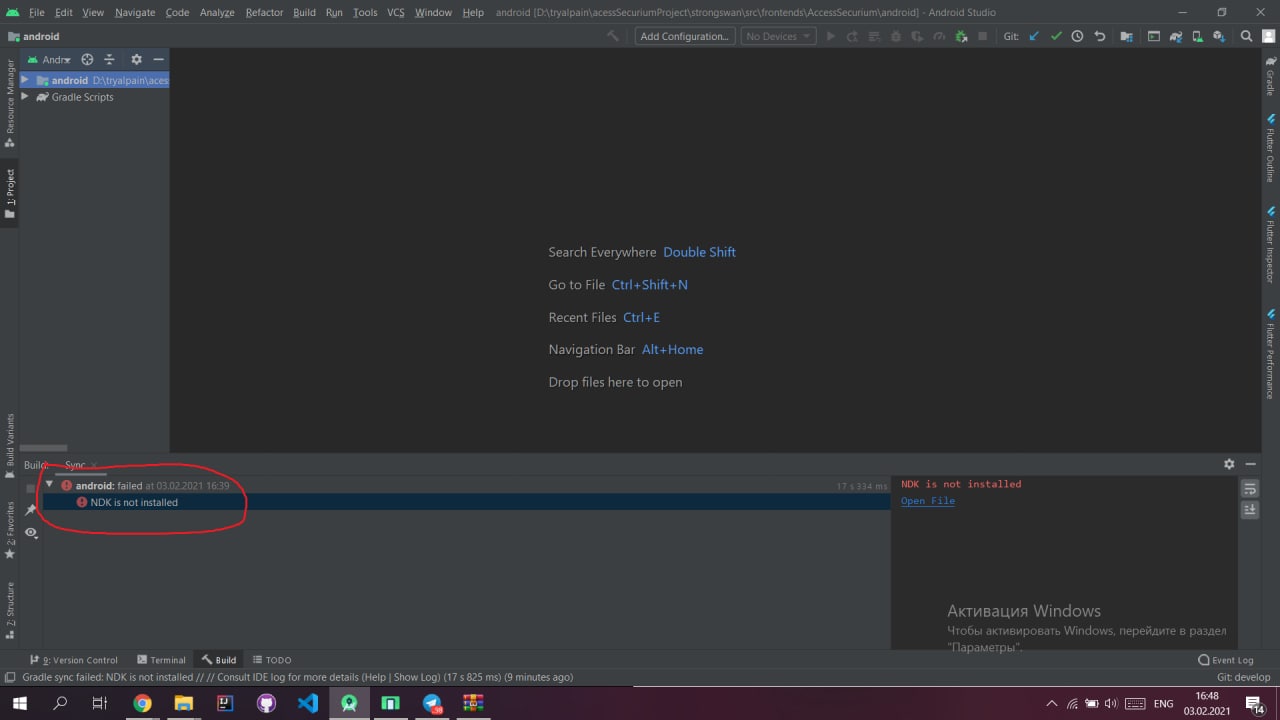Image resolution: width=1280 pixels, height=720 pixels.
Task: Open the TODO tool window
Action: [x=272, y=660]
